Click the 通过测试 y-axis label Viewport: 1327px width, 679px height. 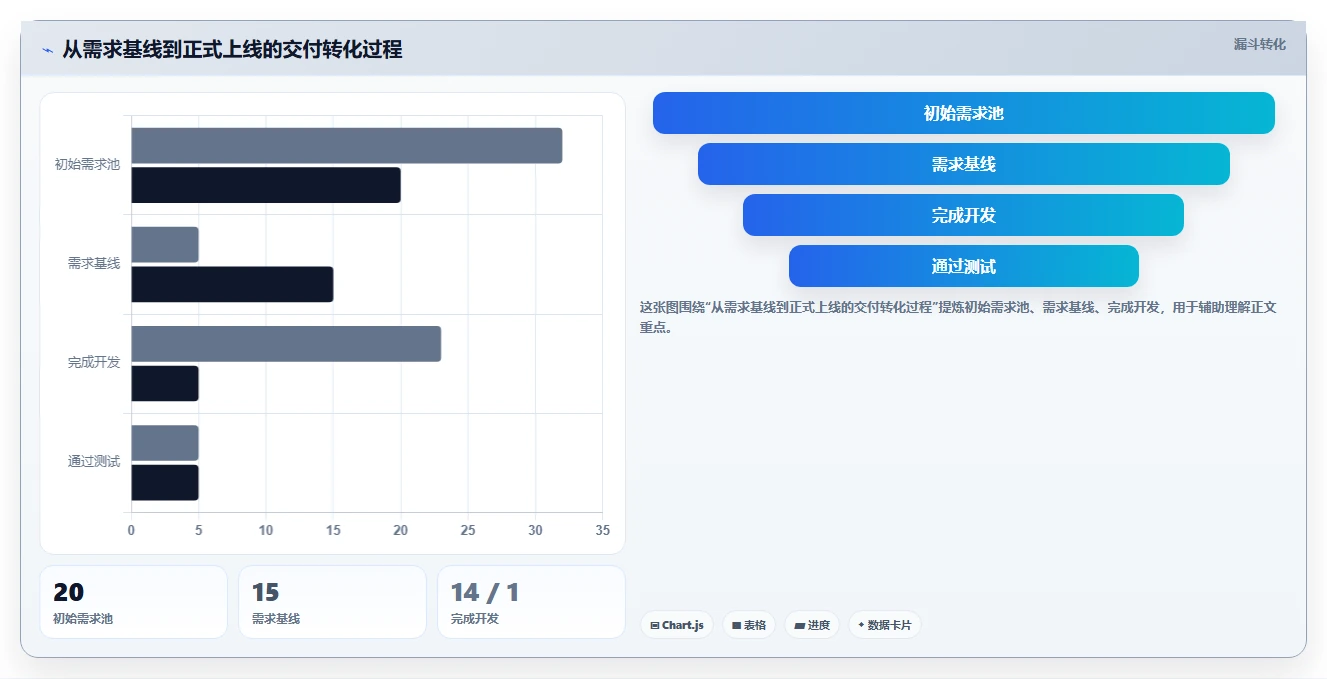click(x=94, y=461)
